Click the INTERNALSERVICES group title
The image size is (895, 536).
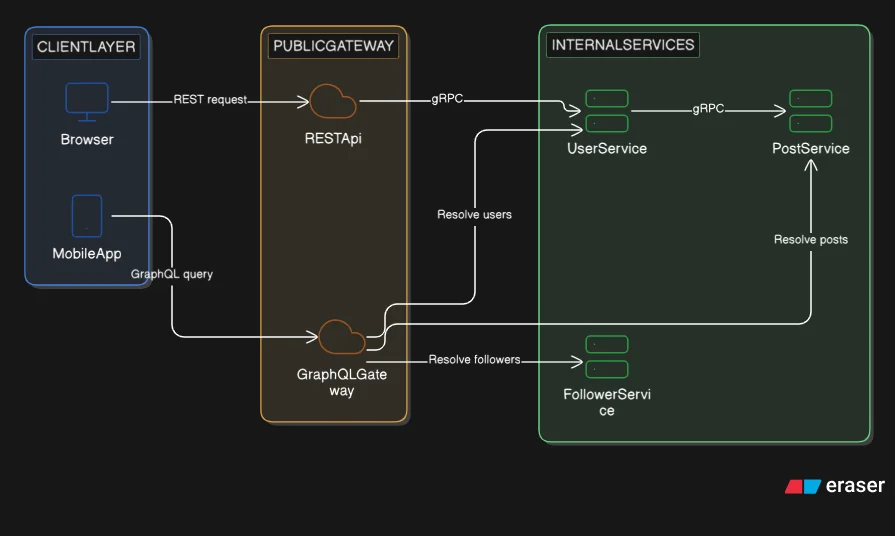(x=622, y=46)
